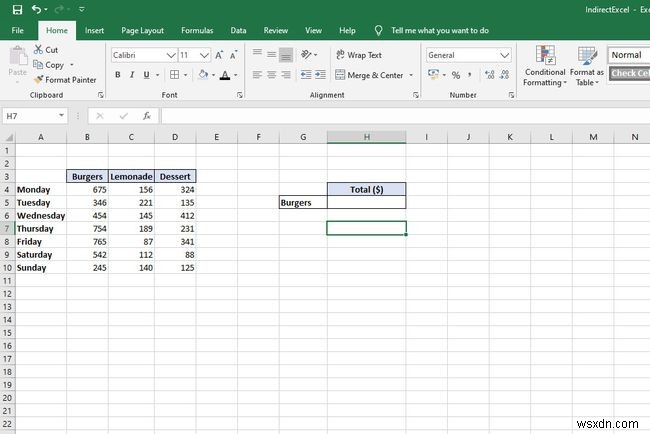Toggle Bold formatting
Screen dimensions: 650x434
(x=118, y=75)
